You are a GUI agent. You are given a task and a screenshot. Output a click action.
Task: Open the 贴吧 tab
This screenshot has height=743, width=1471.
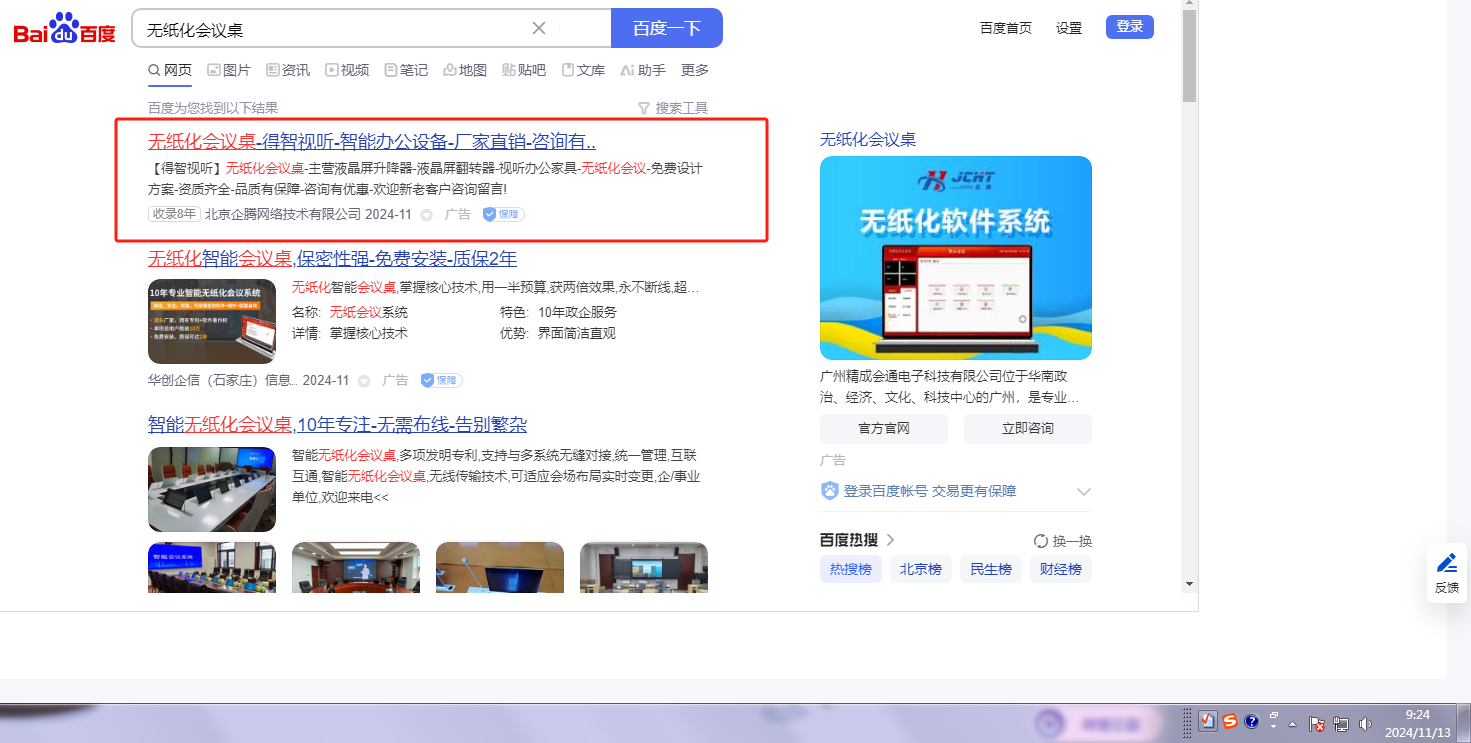524,70
